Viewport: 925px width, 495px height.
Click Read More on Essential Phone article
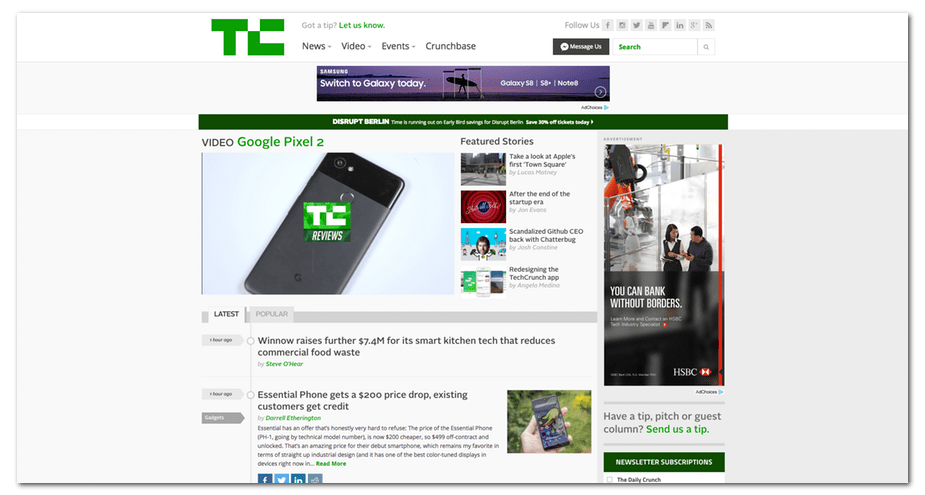(x=330, y=464)
